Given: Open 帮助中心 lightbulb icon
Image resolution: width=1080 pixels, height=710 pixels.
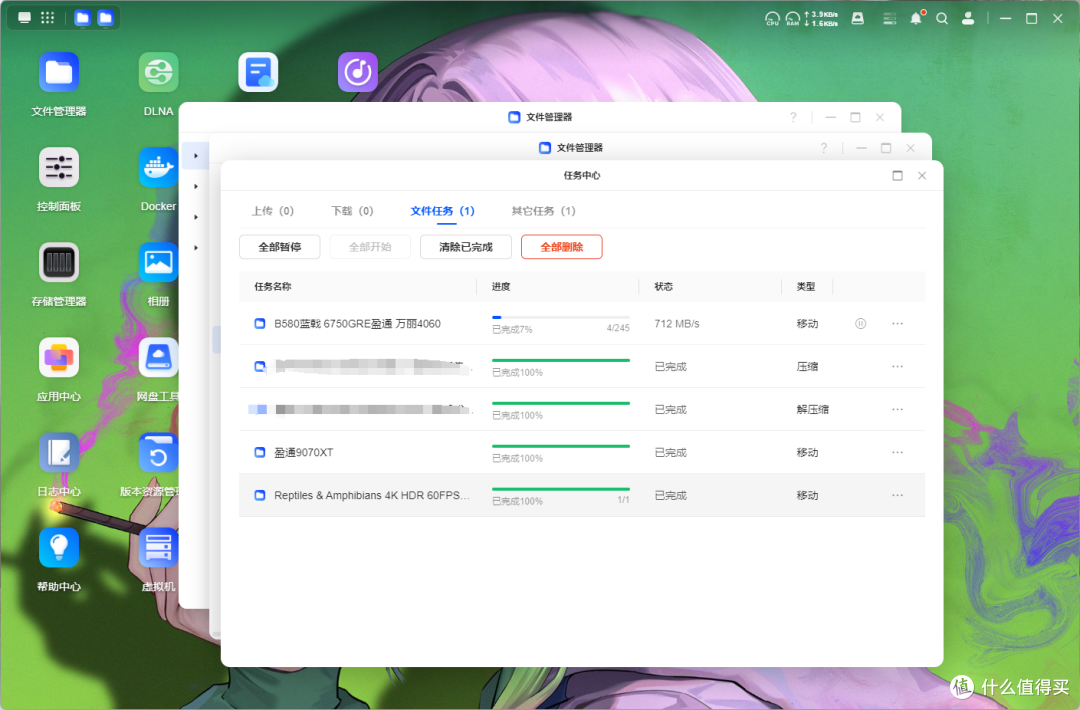Looking at the screenshot, I should pyautogui.click(x=59, y=547).
